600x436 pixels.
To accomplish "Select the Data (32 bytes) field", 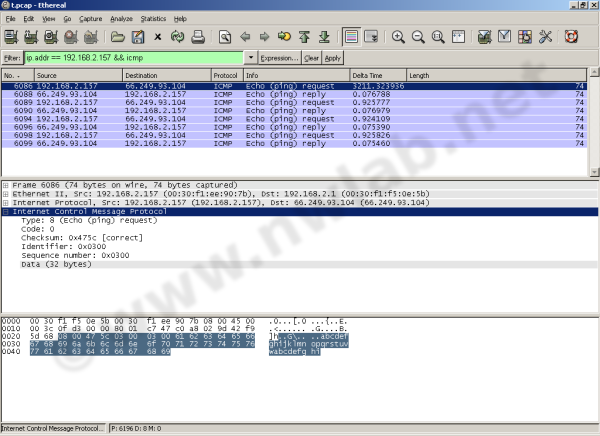I will coord(56,265).
